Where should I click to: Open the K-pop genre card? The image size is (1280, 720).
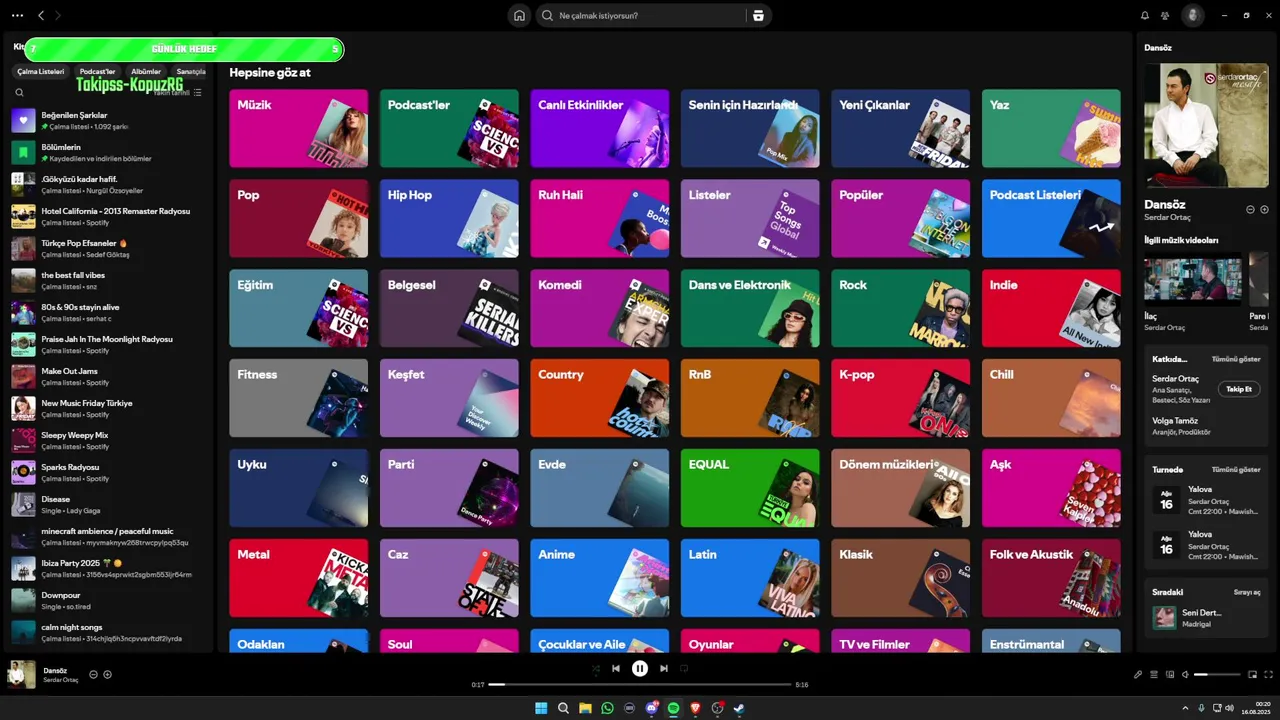(x=901, y=398)
